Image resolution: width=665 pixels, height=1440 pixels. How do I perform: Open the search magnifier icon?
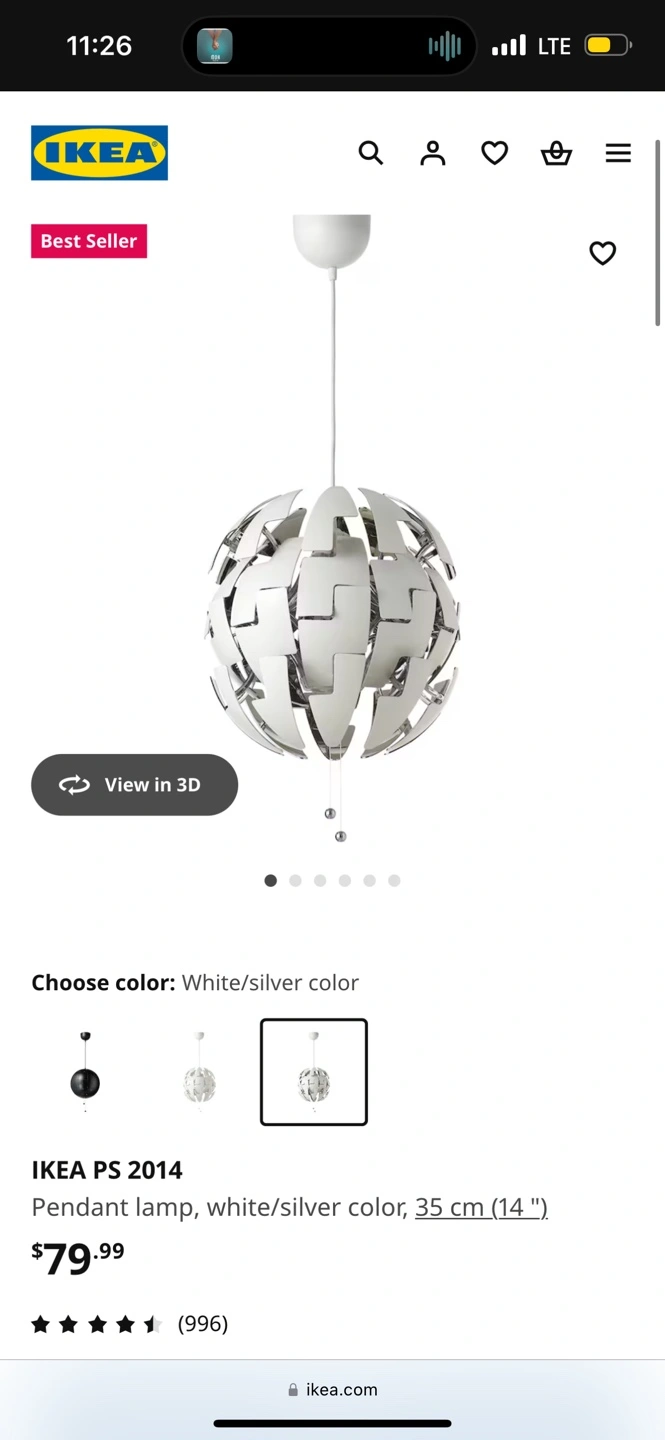371,153
